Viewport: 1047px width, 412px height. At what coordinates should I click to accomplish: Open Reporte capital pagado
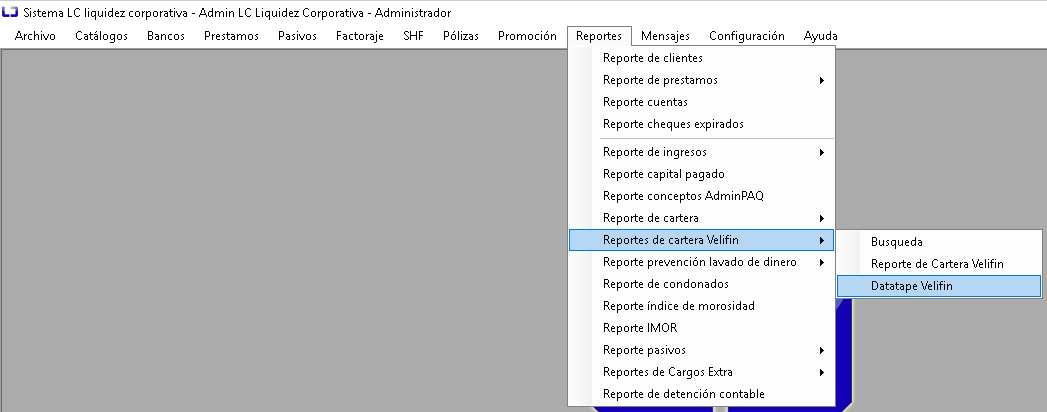point(701,174)
